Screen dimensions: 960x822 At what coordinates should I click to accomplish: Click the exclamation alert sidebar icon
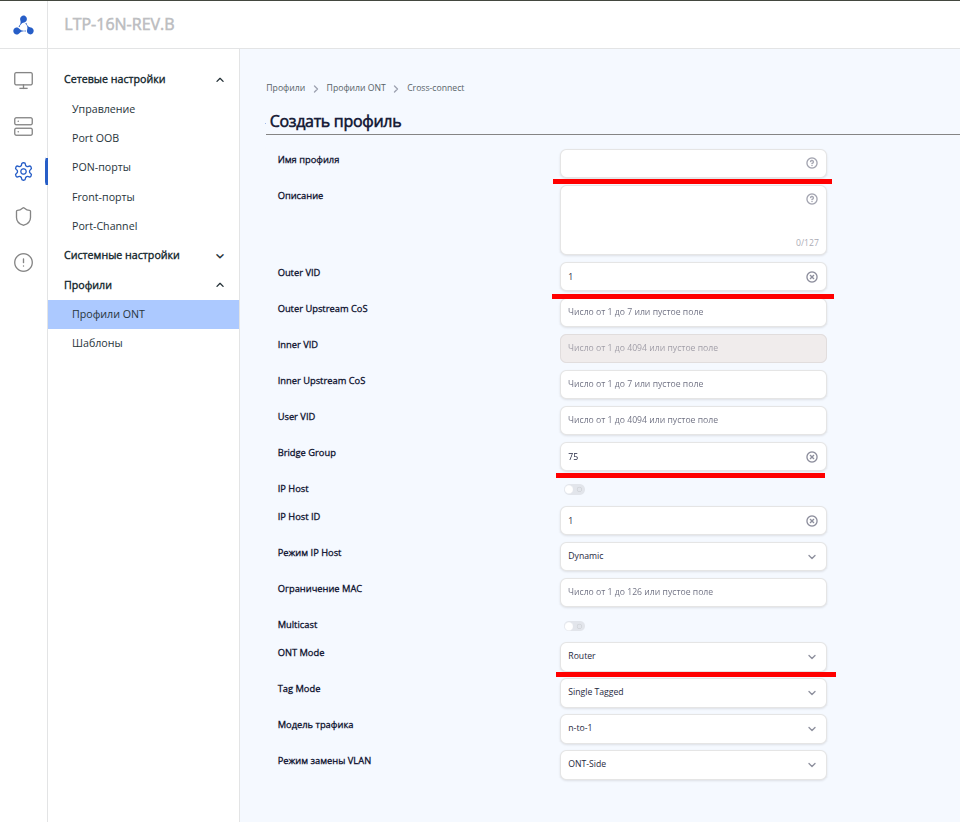coord(24,262)
